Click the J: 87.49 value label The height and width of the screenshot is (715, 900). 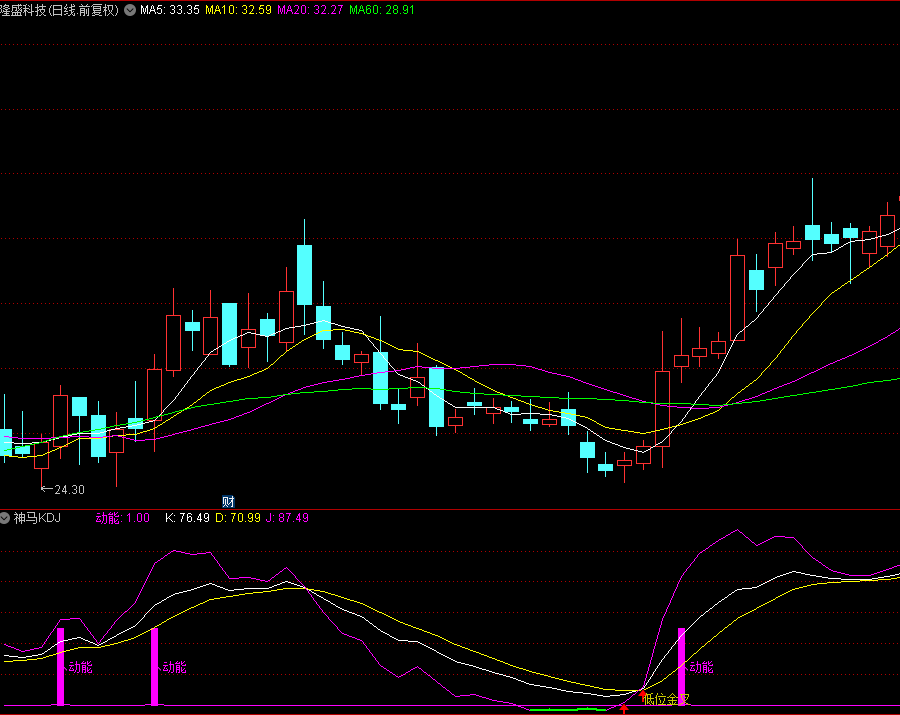(x=287, y=518)
